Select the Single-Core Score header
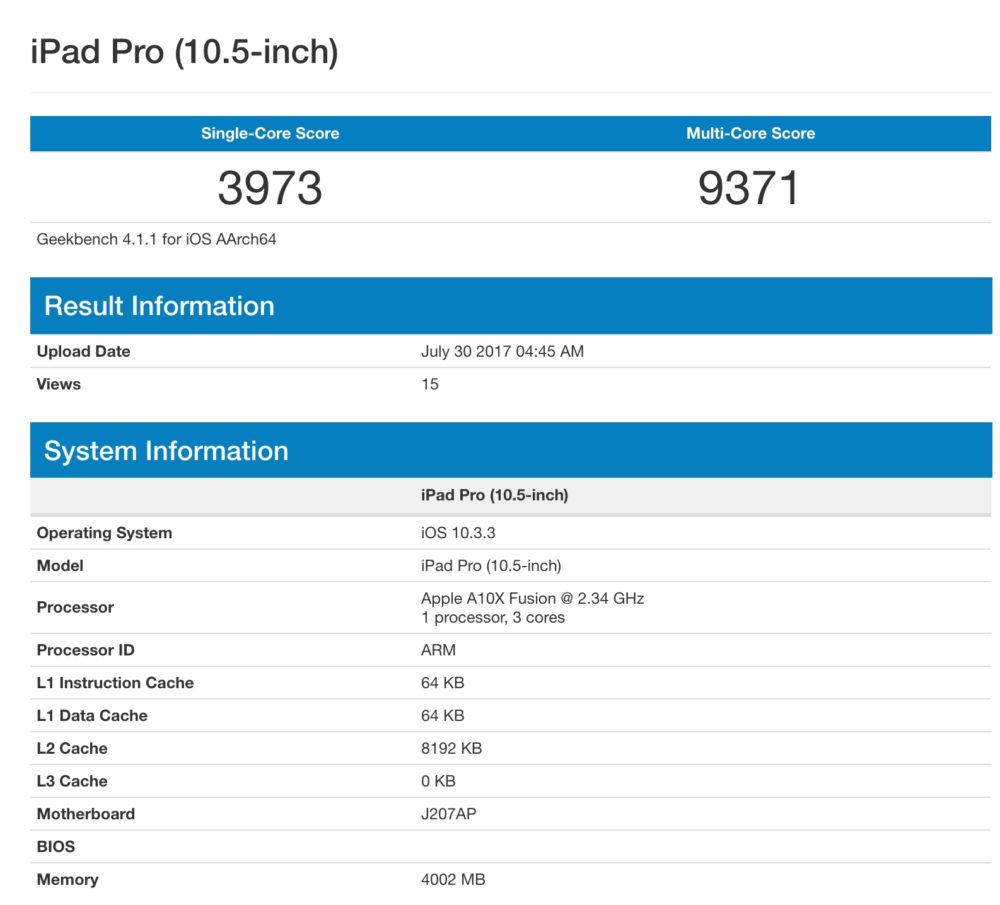 pyautogui.click(x=270, y=133)
